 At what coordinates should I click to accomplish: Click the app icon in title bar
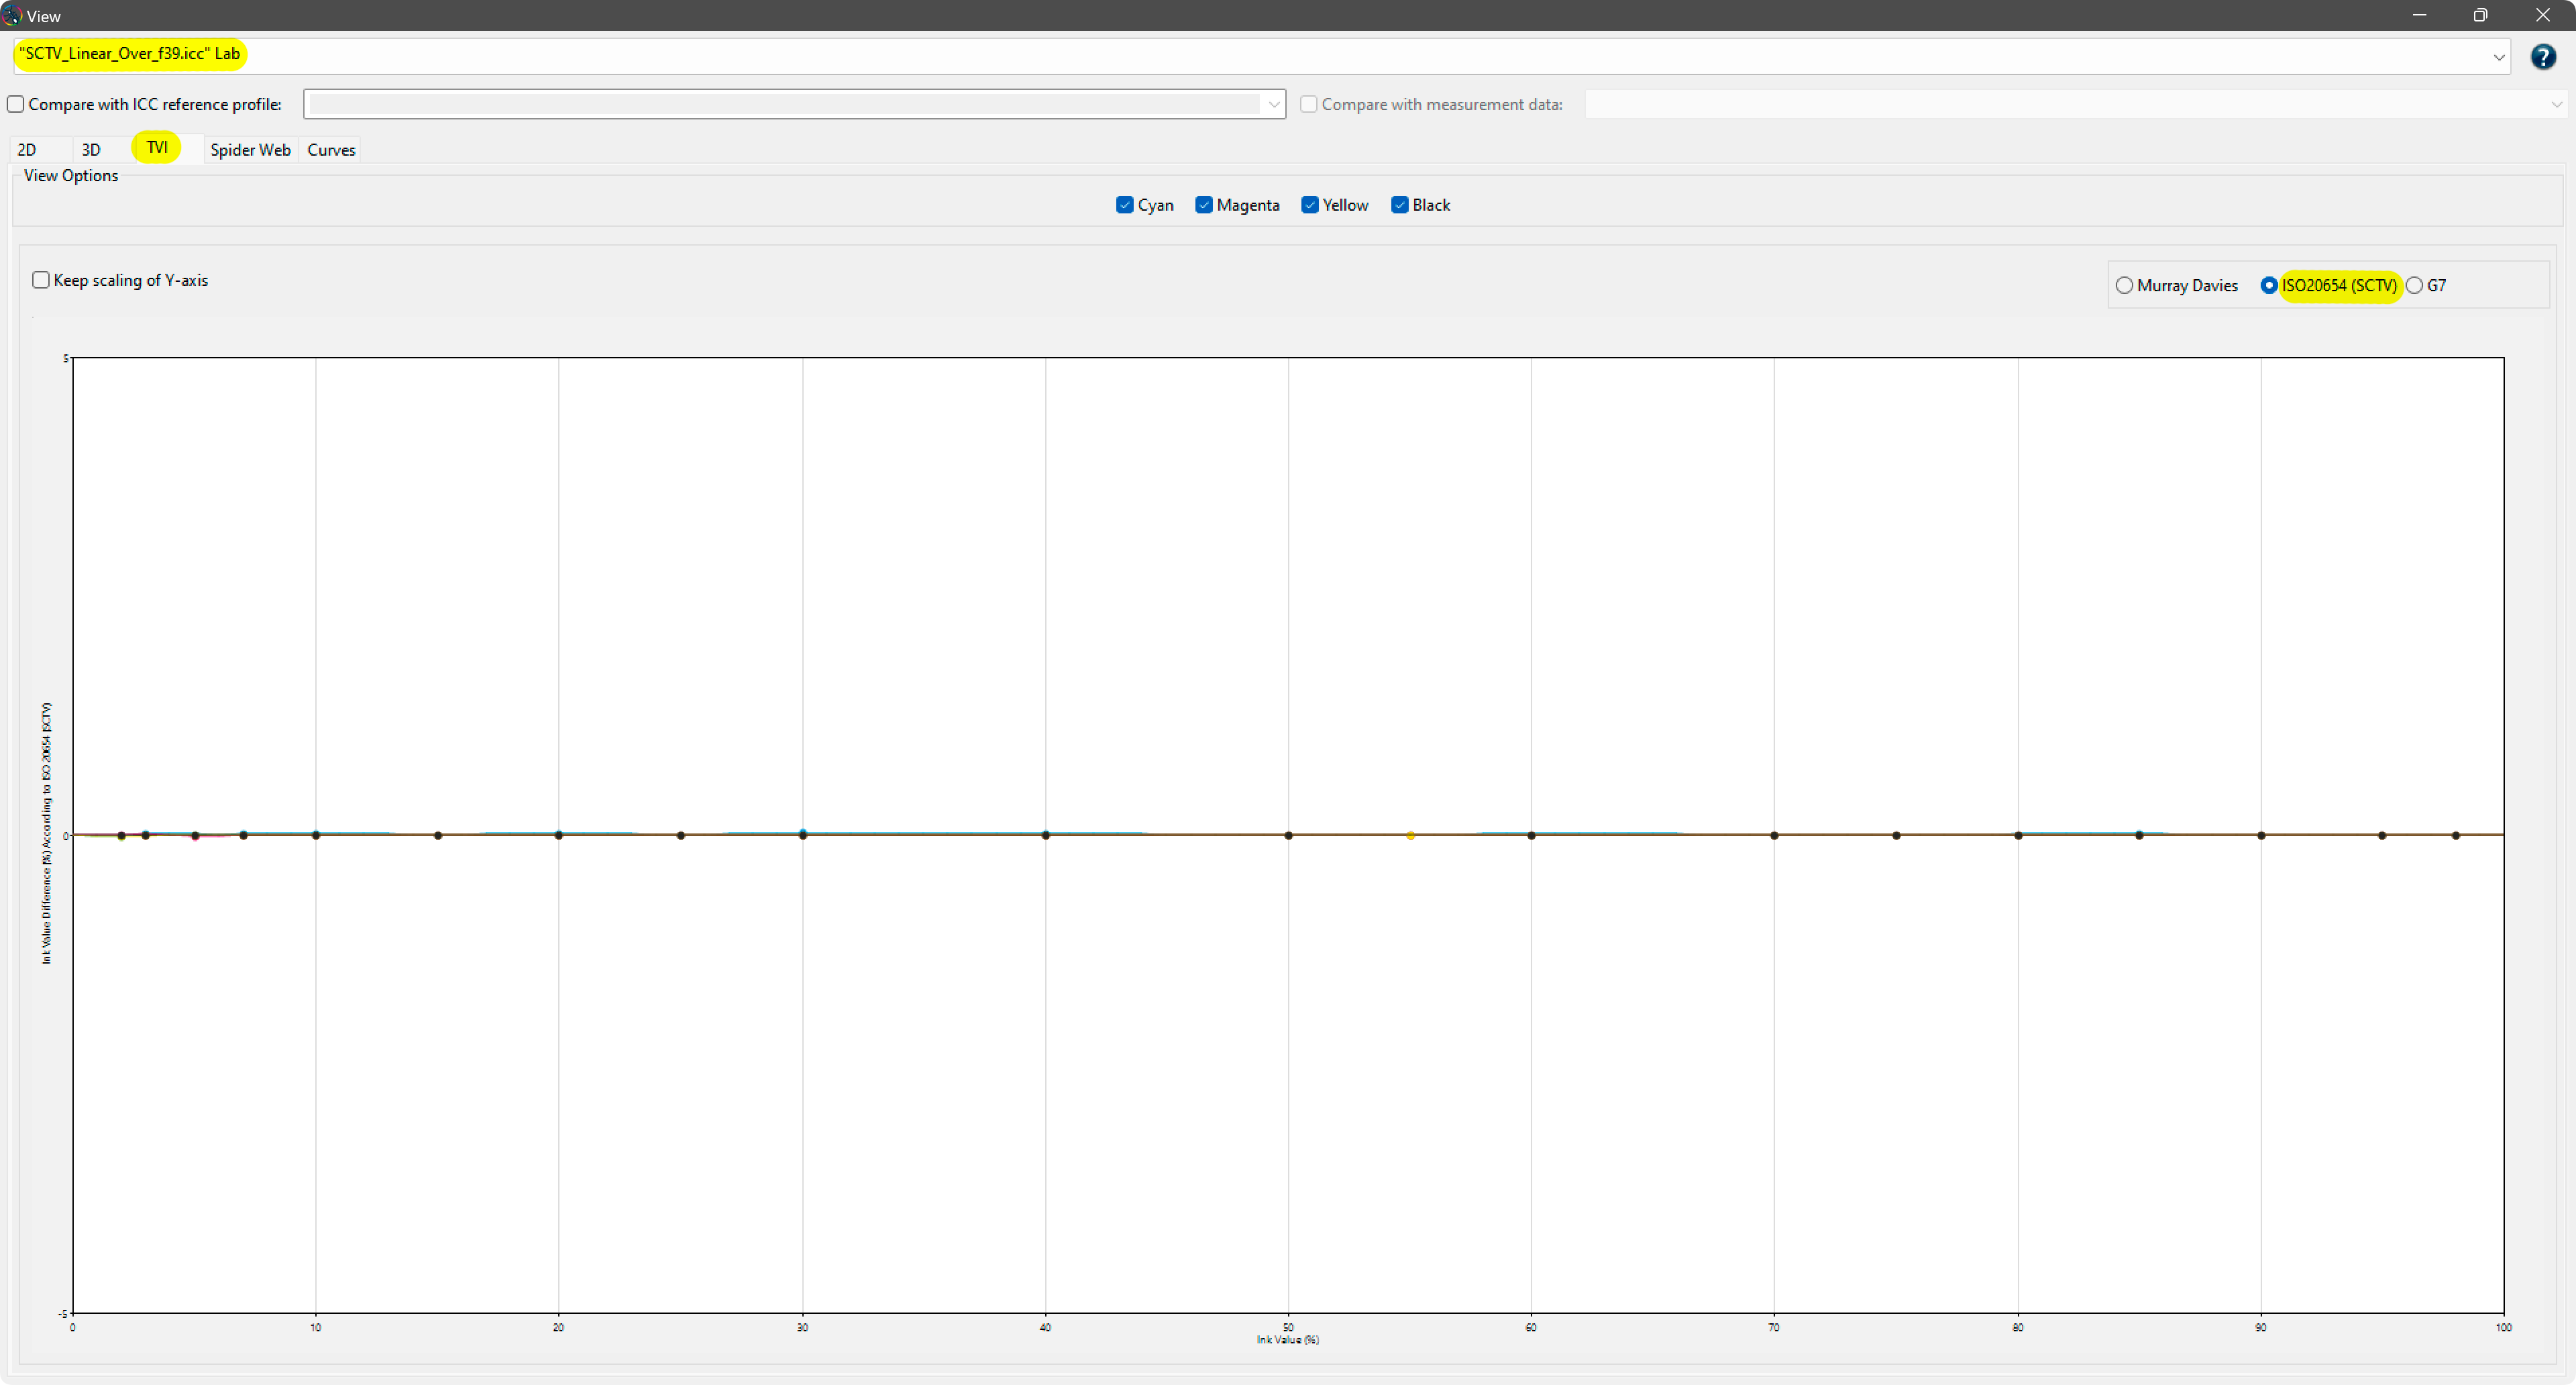[11, 16]
